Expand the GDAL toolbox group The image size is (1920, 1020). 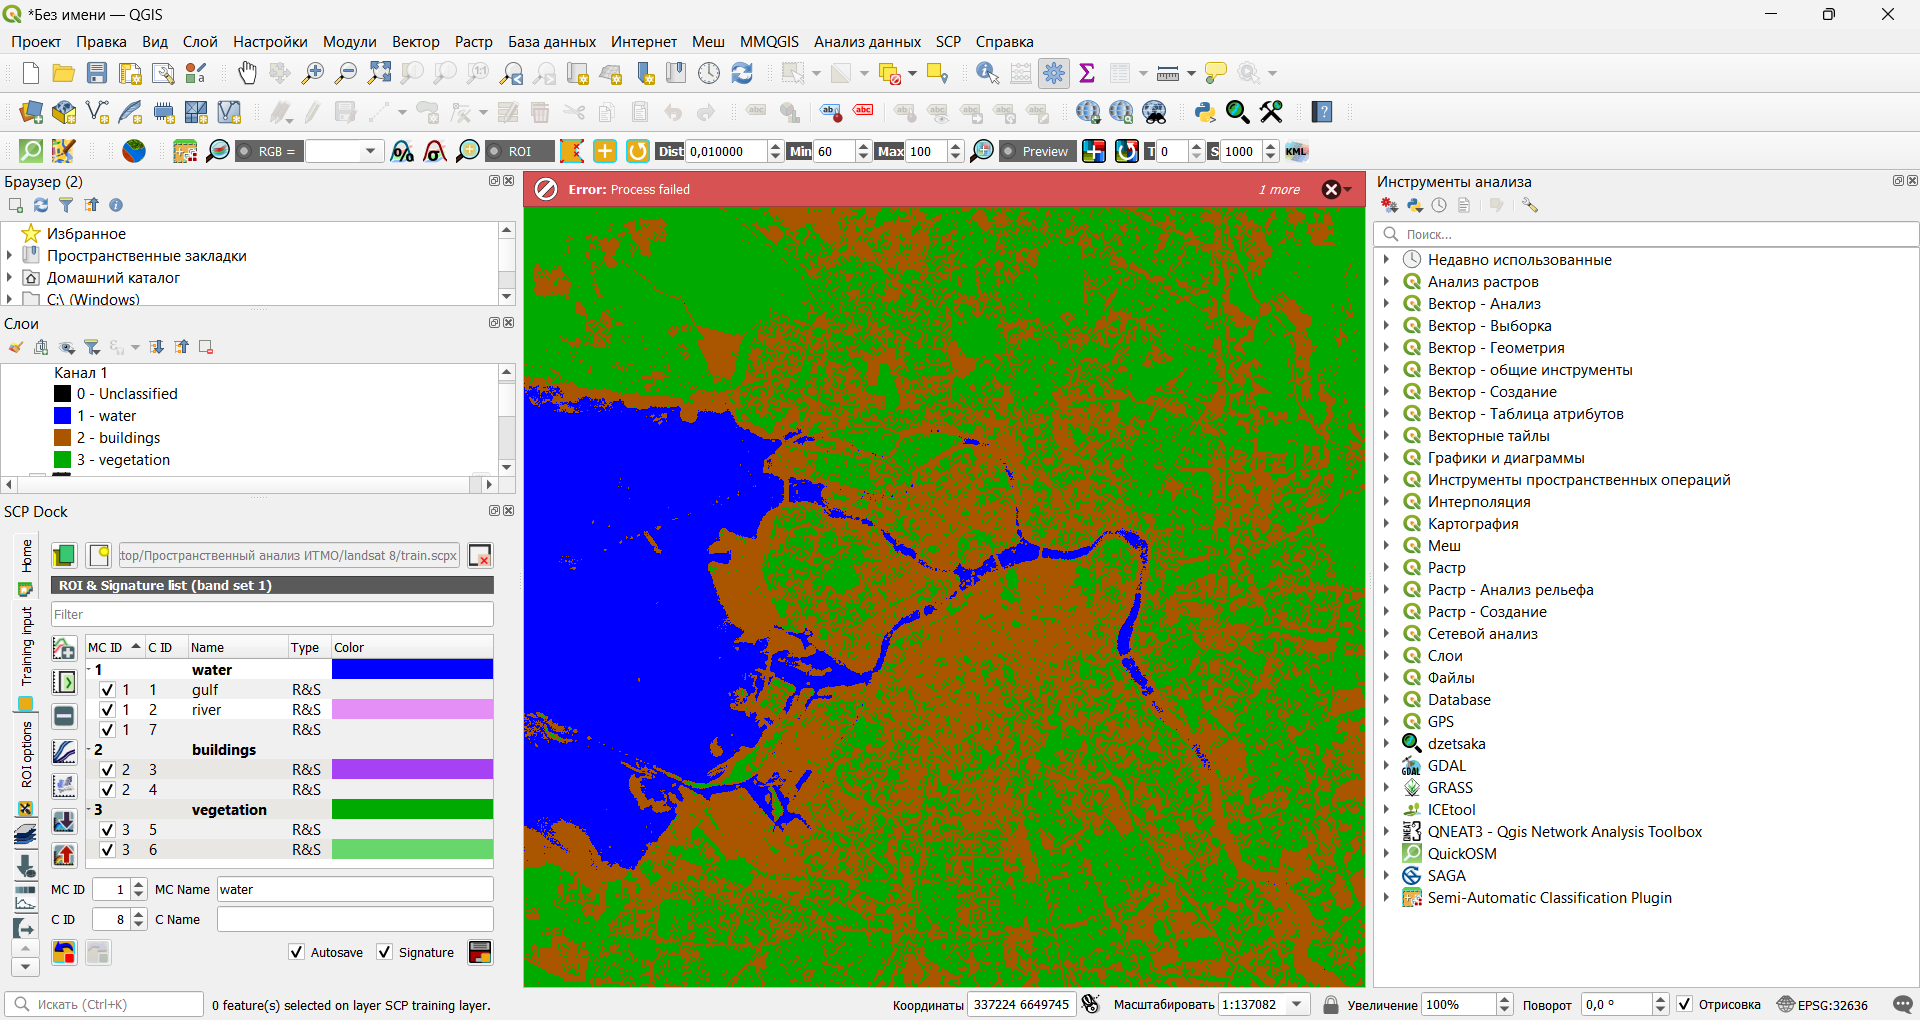point(1386,766)
